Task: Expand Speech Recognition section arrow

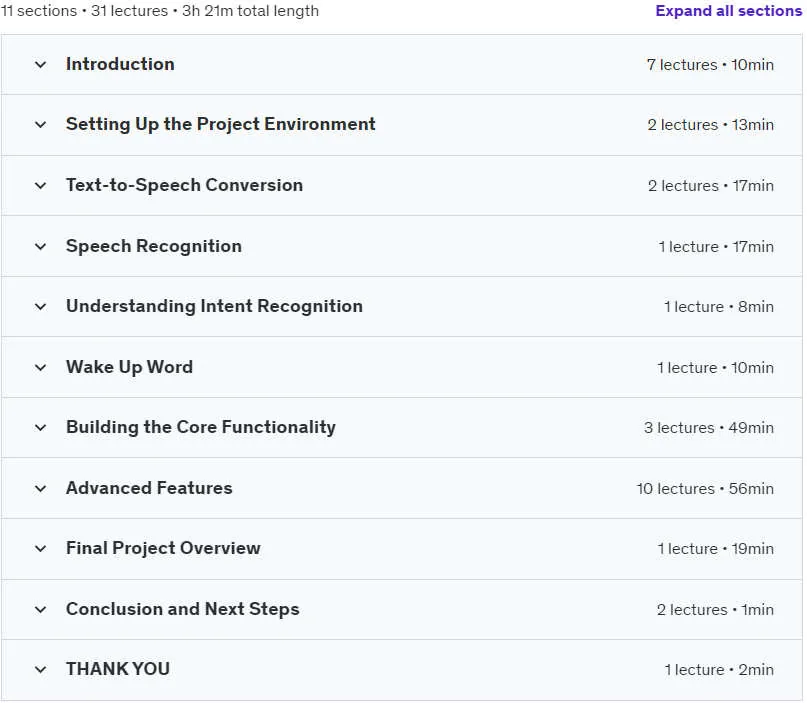Action: [40, 247]
